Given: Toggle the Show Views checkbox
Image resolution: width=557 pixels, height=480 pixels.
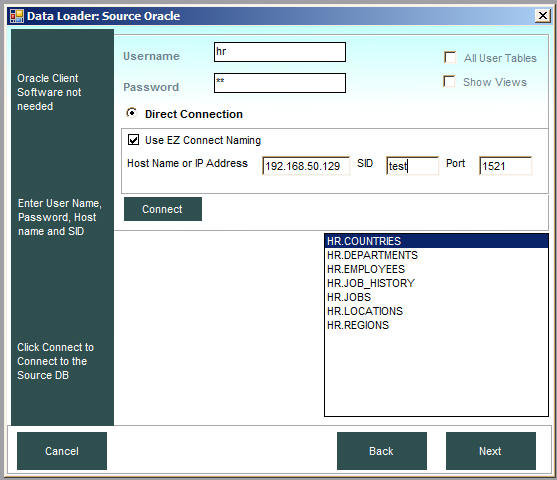Looking at the screenshot, I should (449, 81).
